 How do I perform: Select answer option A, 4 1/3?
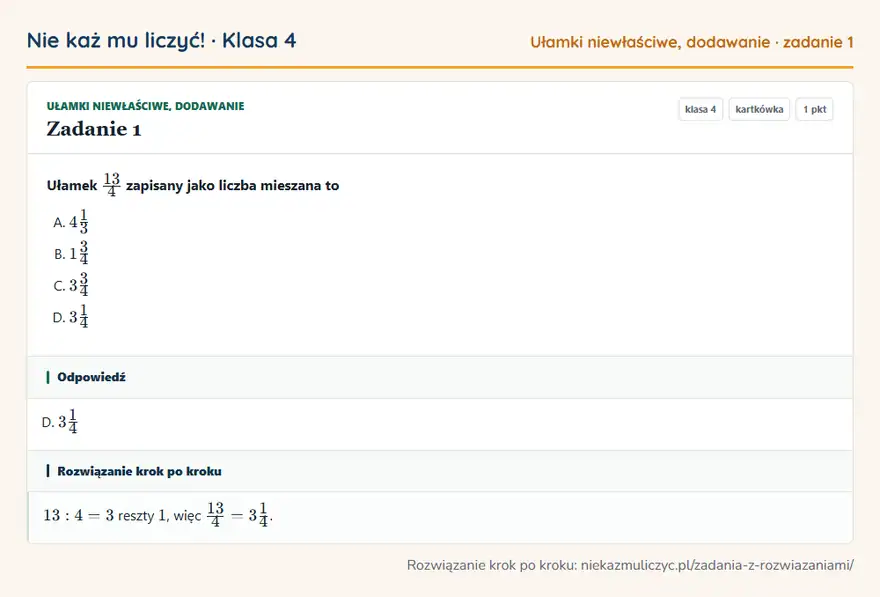(x=71, y=222)
